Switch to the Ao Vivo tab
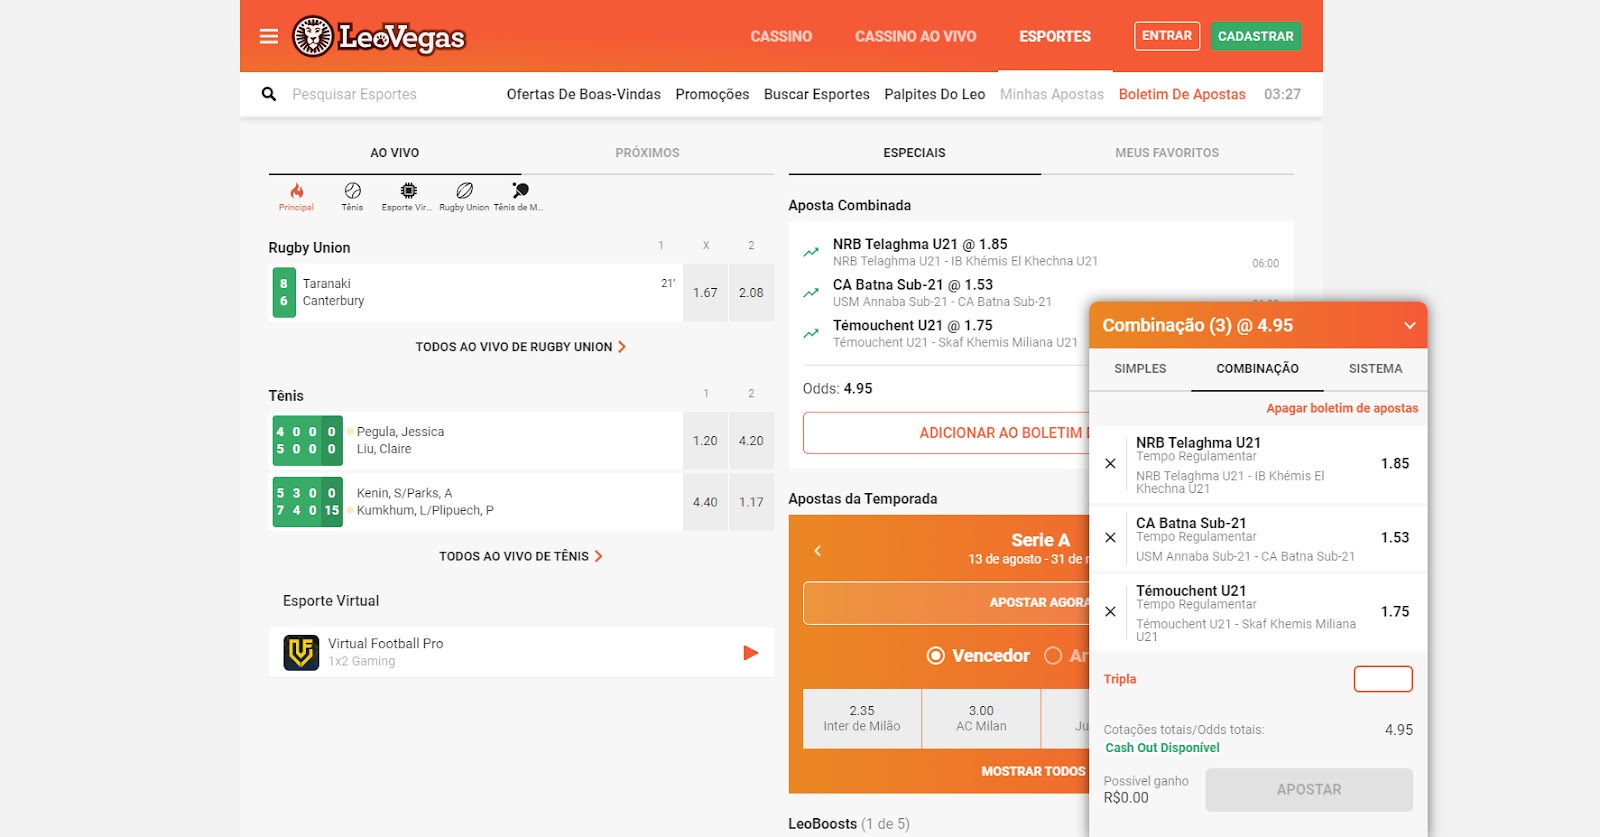 click(x=395, y=153)
